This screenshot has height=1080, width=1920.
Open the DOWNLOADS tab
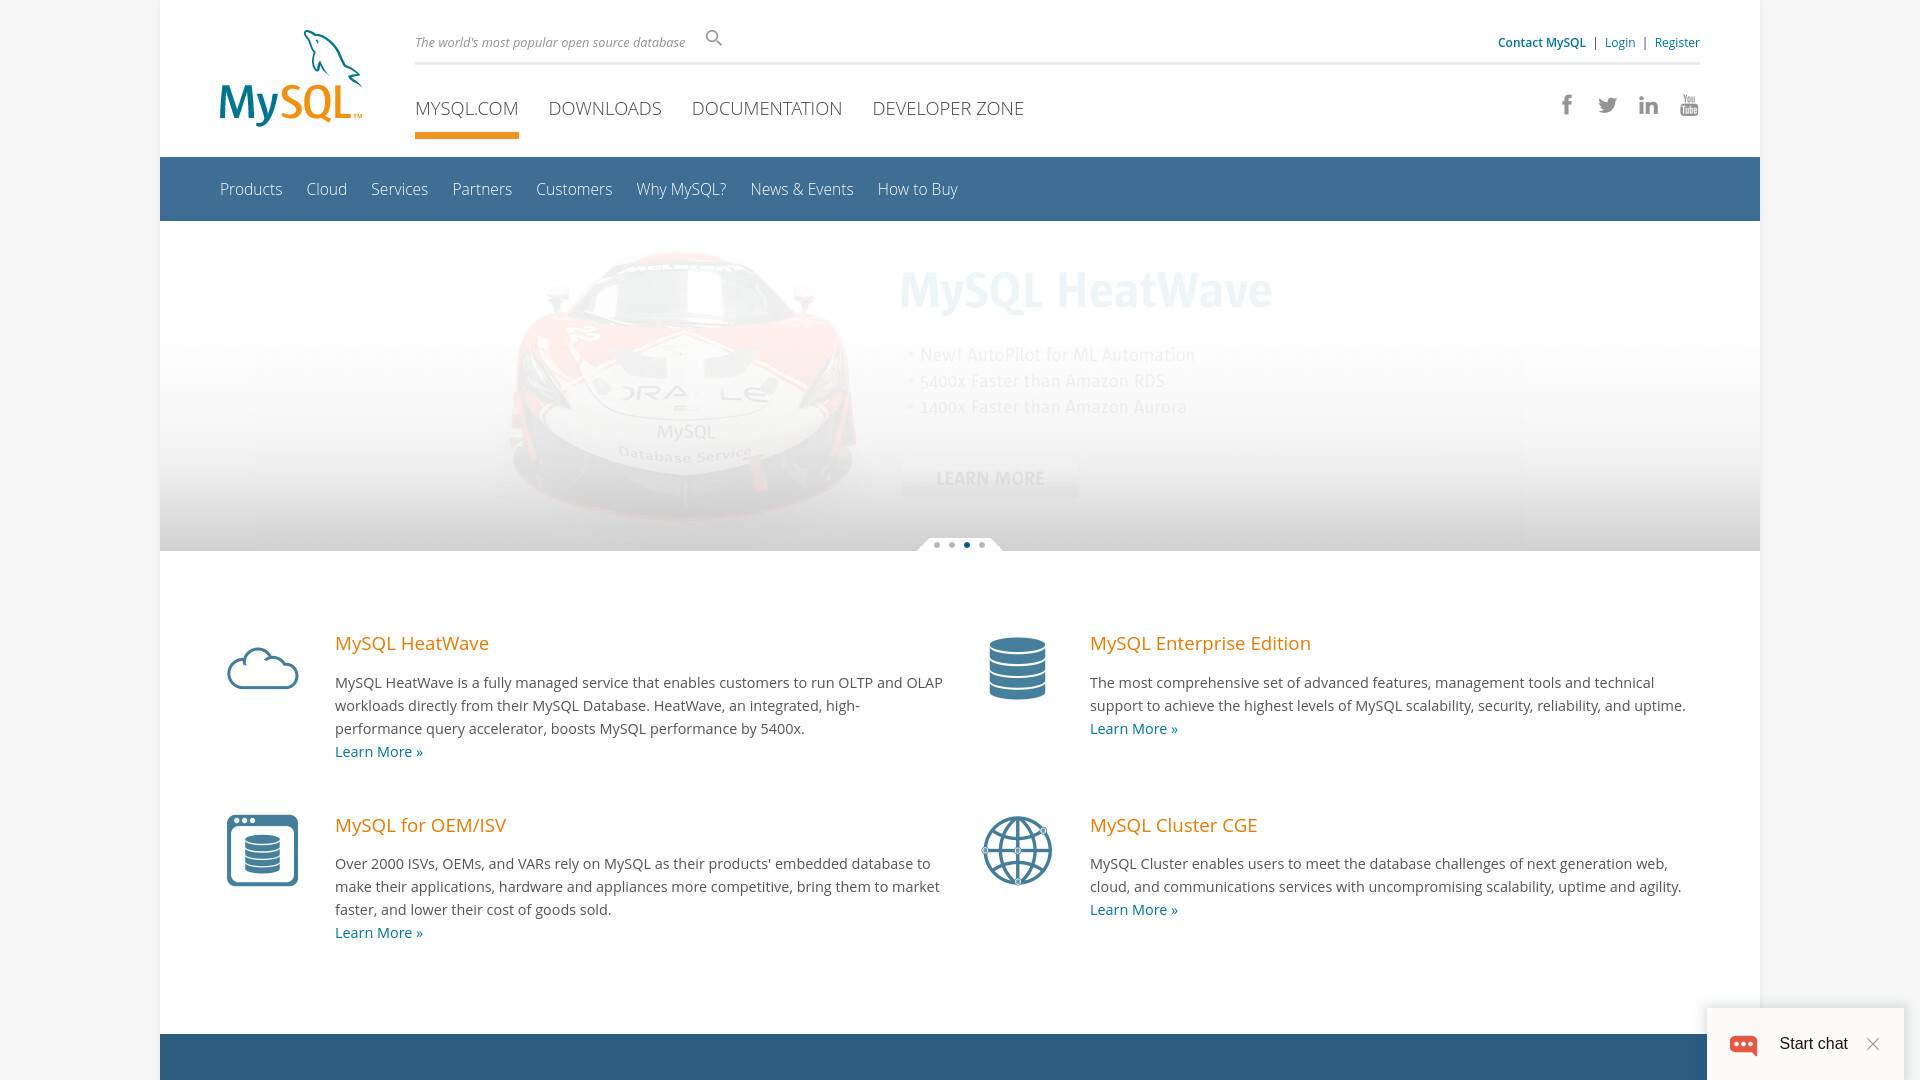[x=605, y=108]
